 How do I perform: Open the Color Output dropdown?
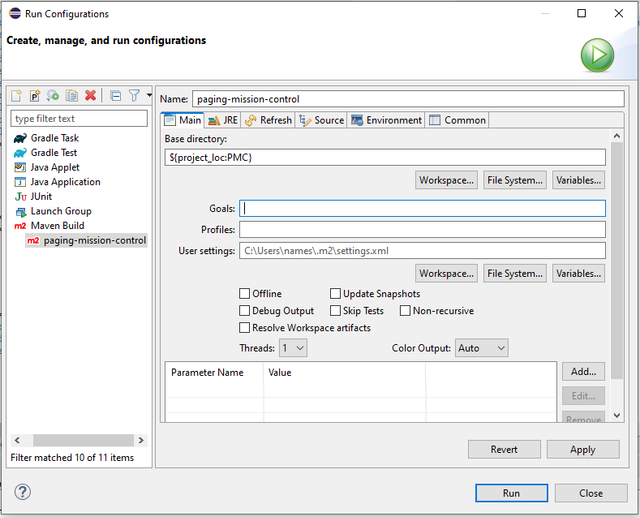(482, 348)
